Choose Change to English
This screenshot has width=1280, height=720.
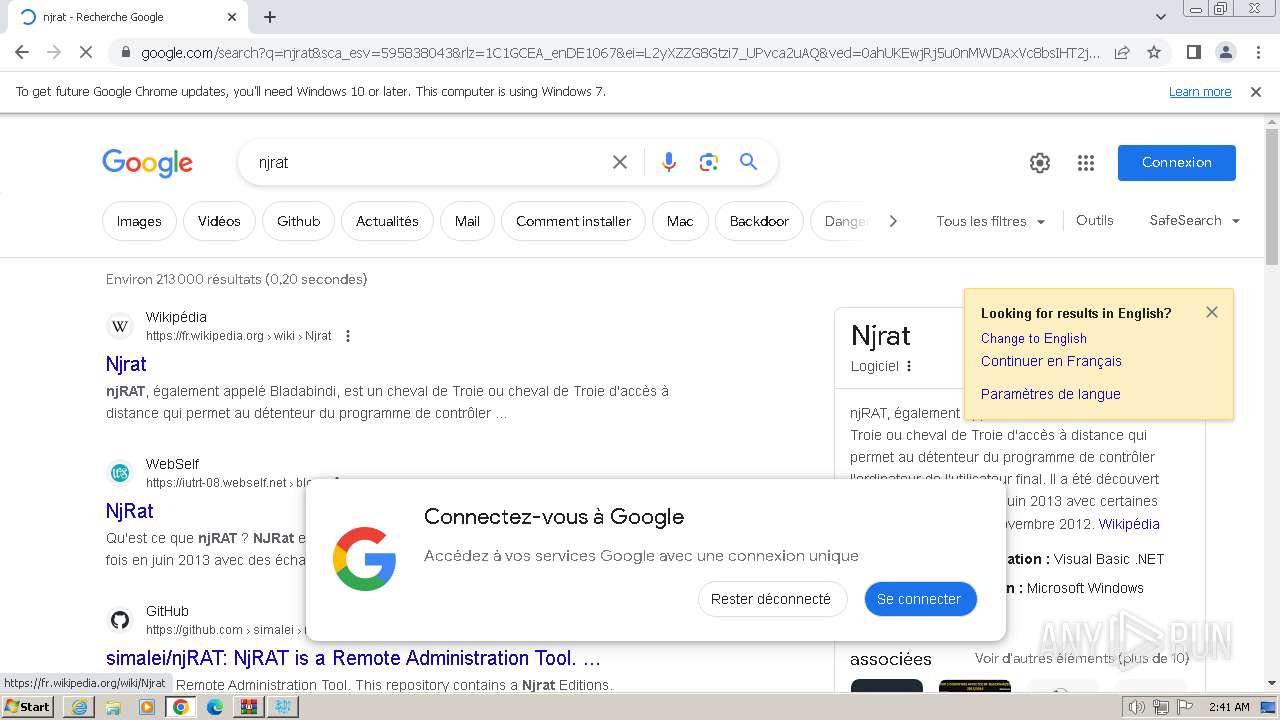(1033, 338)
